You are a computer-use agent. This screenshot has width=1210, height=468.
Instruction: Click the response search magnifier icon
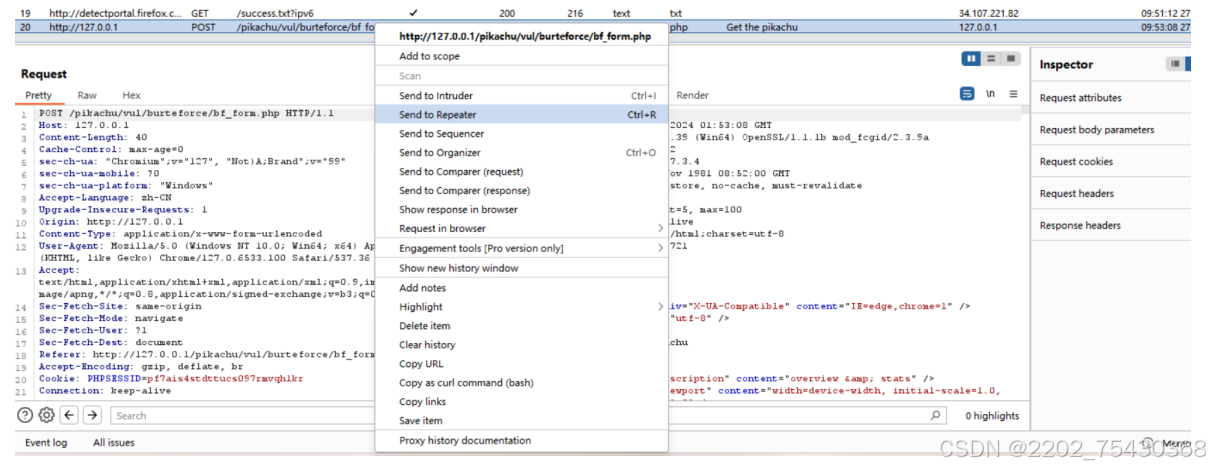point(936,415)
